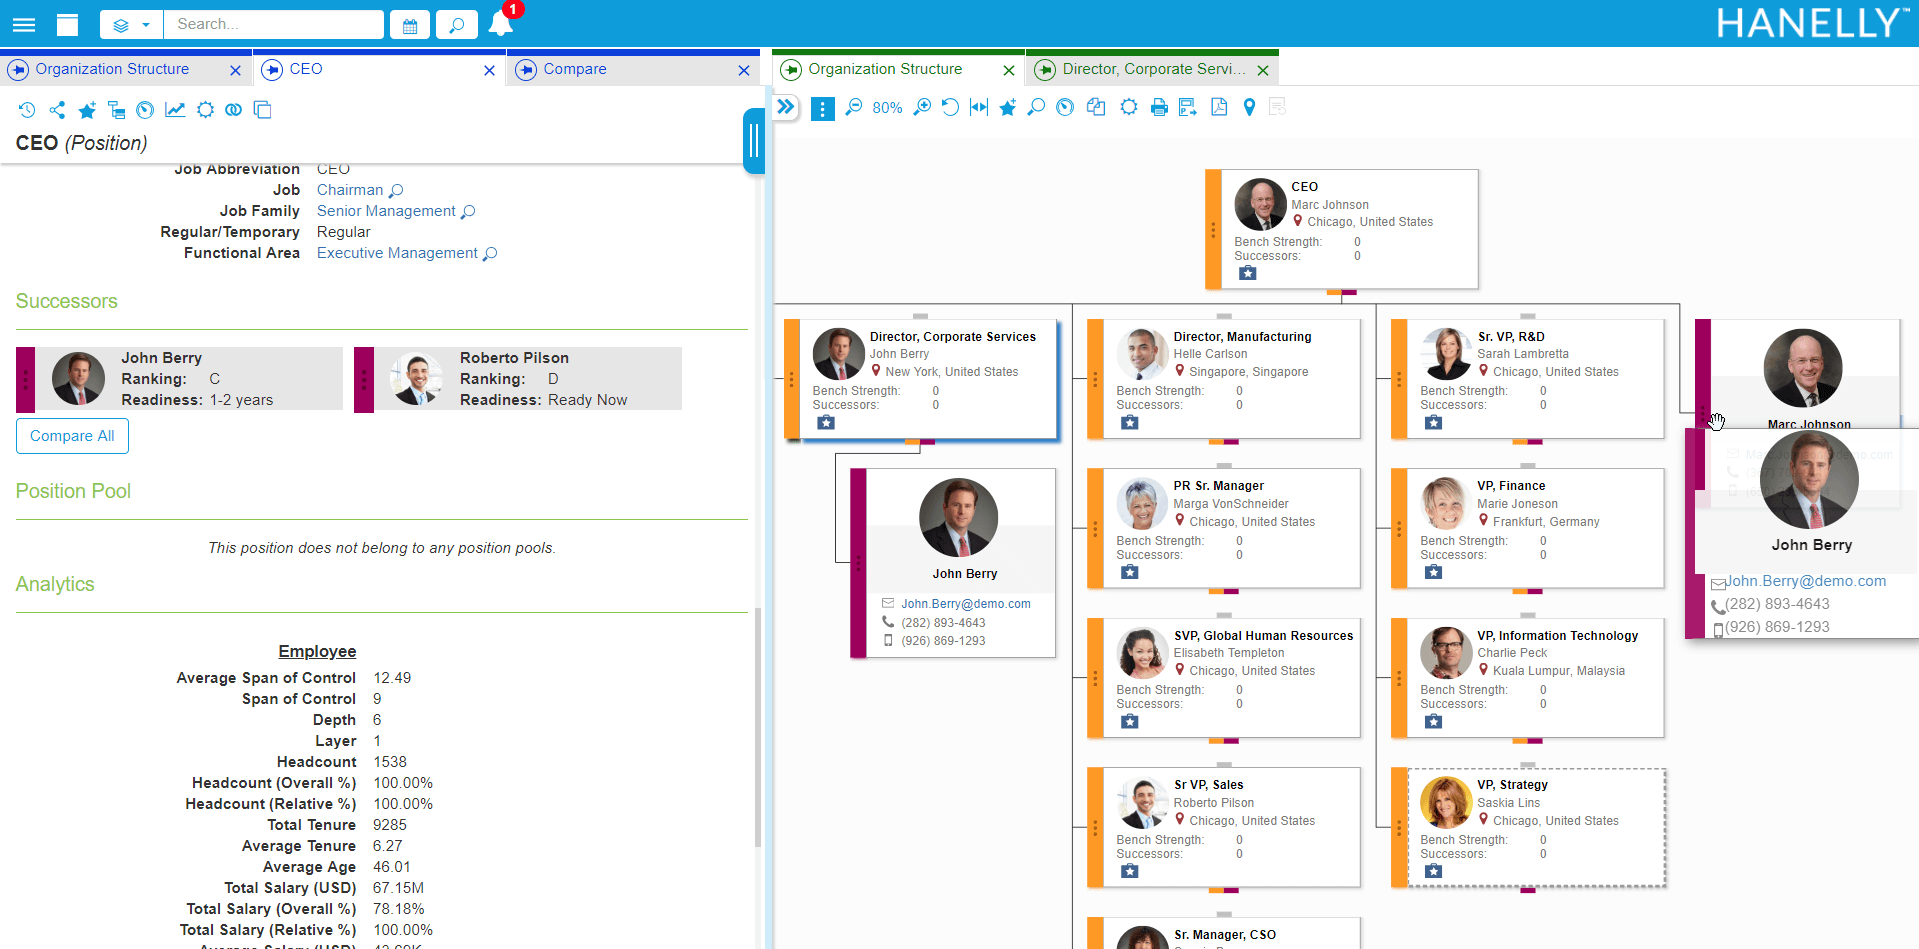
Task: Open the hamburger menu
Action: 22,24
